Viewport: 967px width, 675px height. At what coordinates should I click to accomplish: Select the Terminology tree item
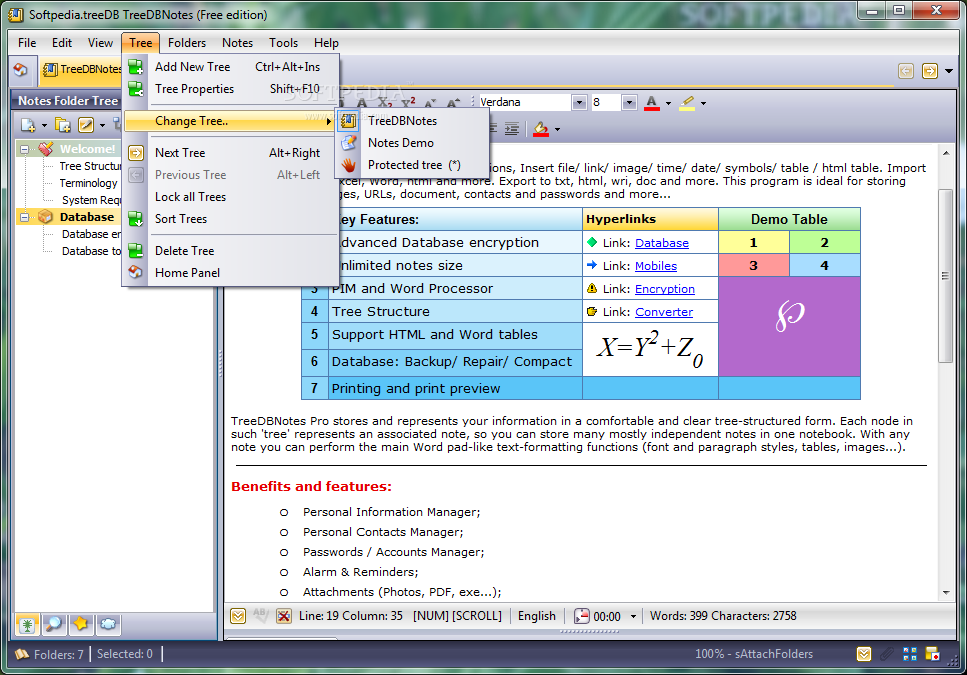pyautogui.click(x=88, y=183)
